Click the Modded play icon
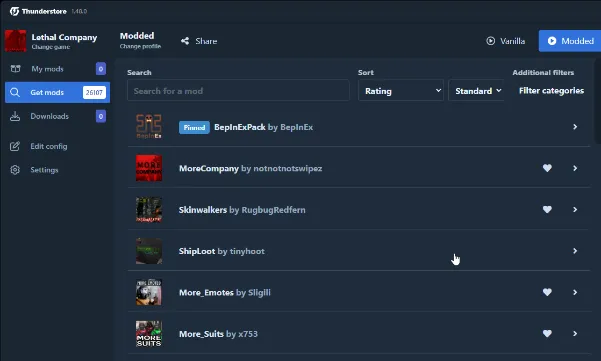 click(x=552, y=41)
